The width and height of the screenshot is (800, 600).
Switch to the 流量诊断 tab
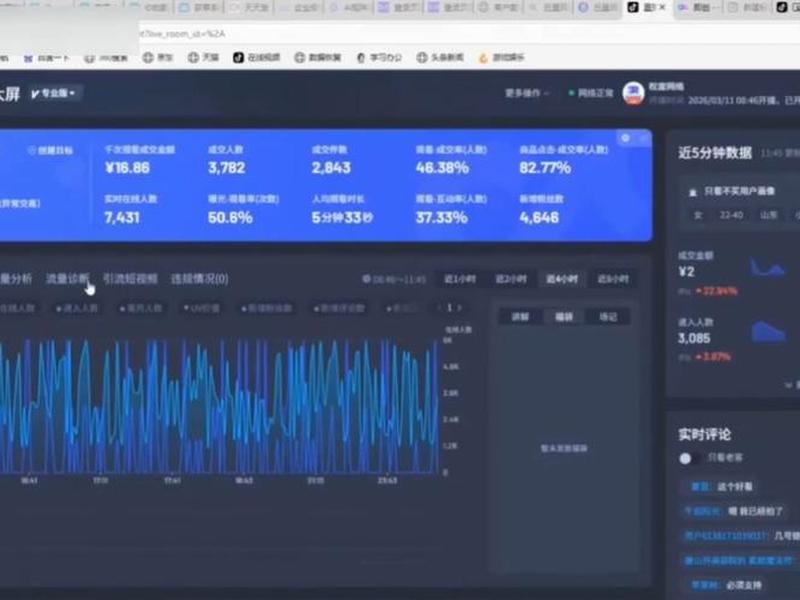click(67, 279)
